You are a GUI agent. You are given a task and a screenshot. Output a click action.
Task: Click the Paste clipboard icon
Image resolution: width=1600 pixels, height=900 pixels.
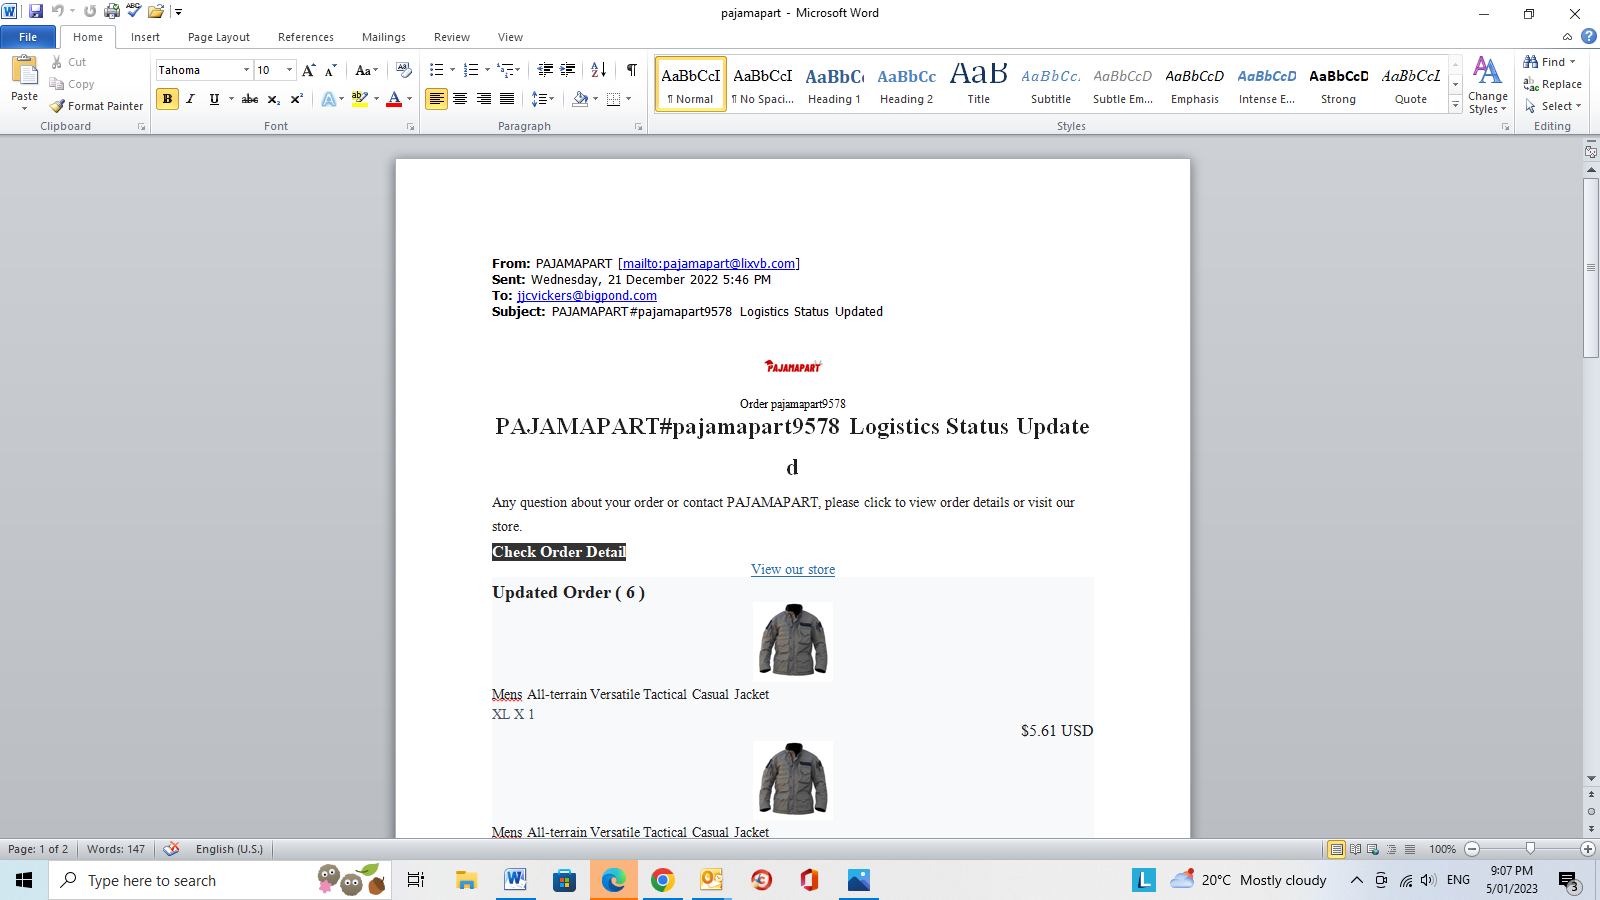[x=25, y=71]
